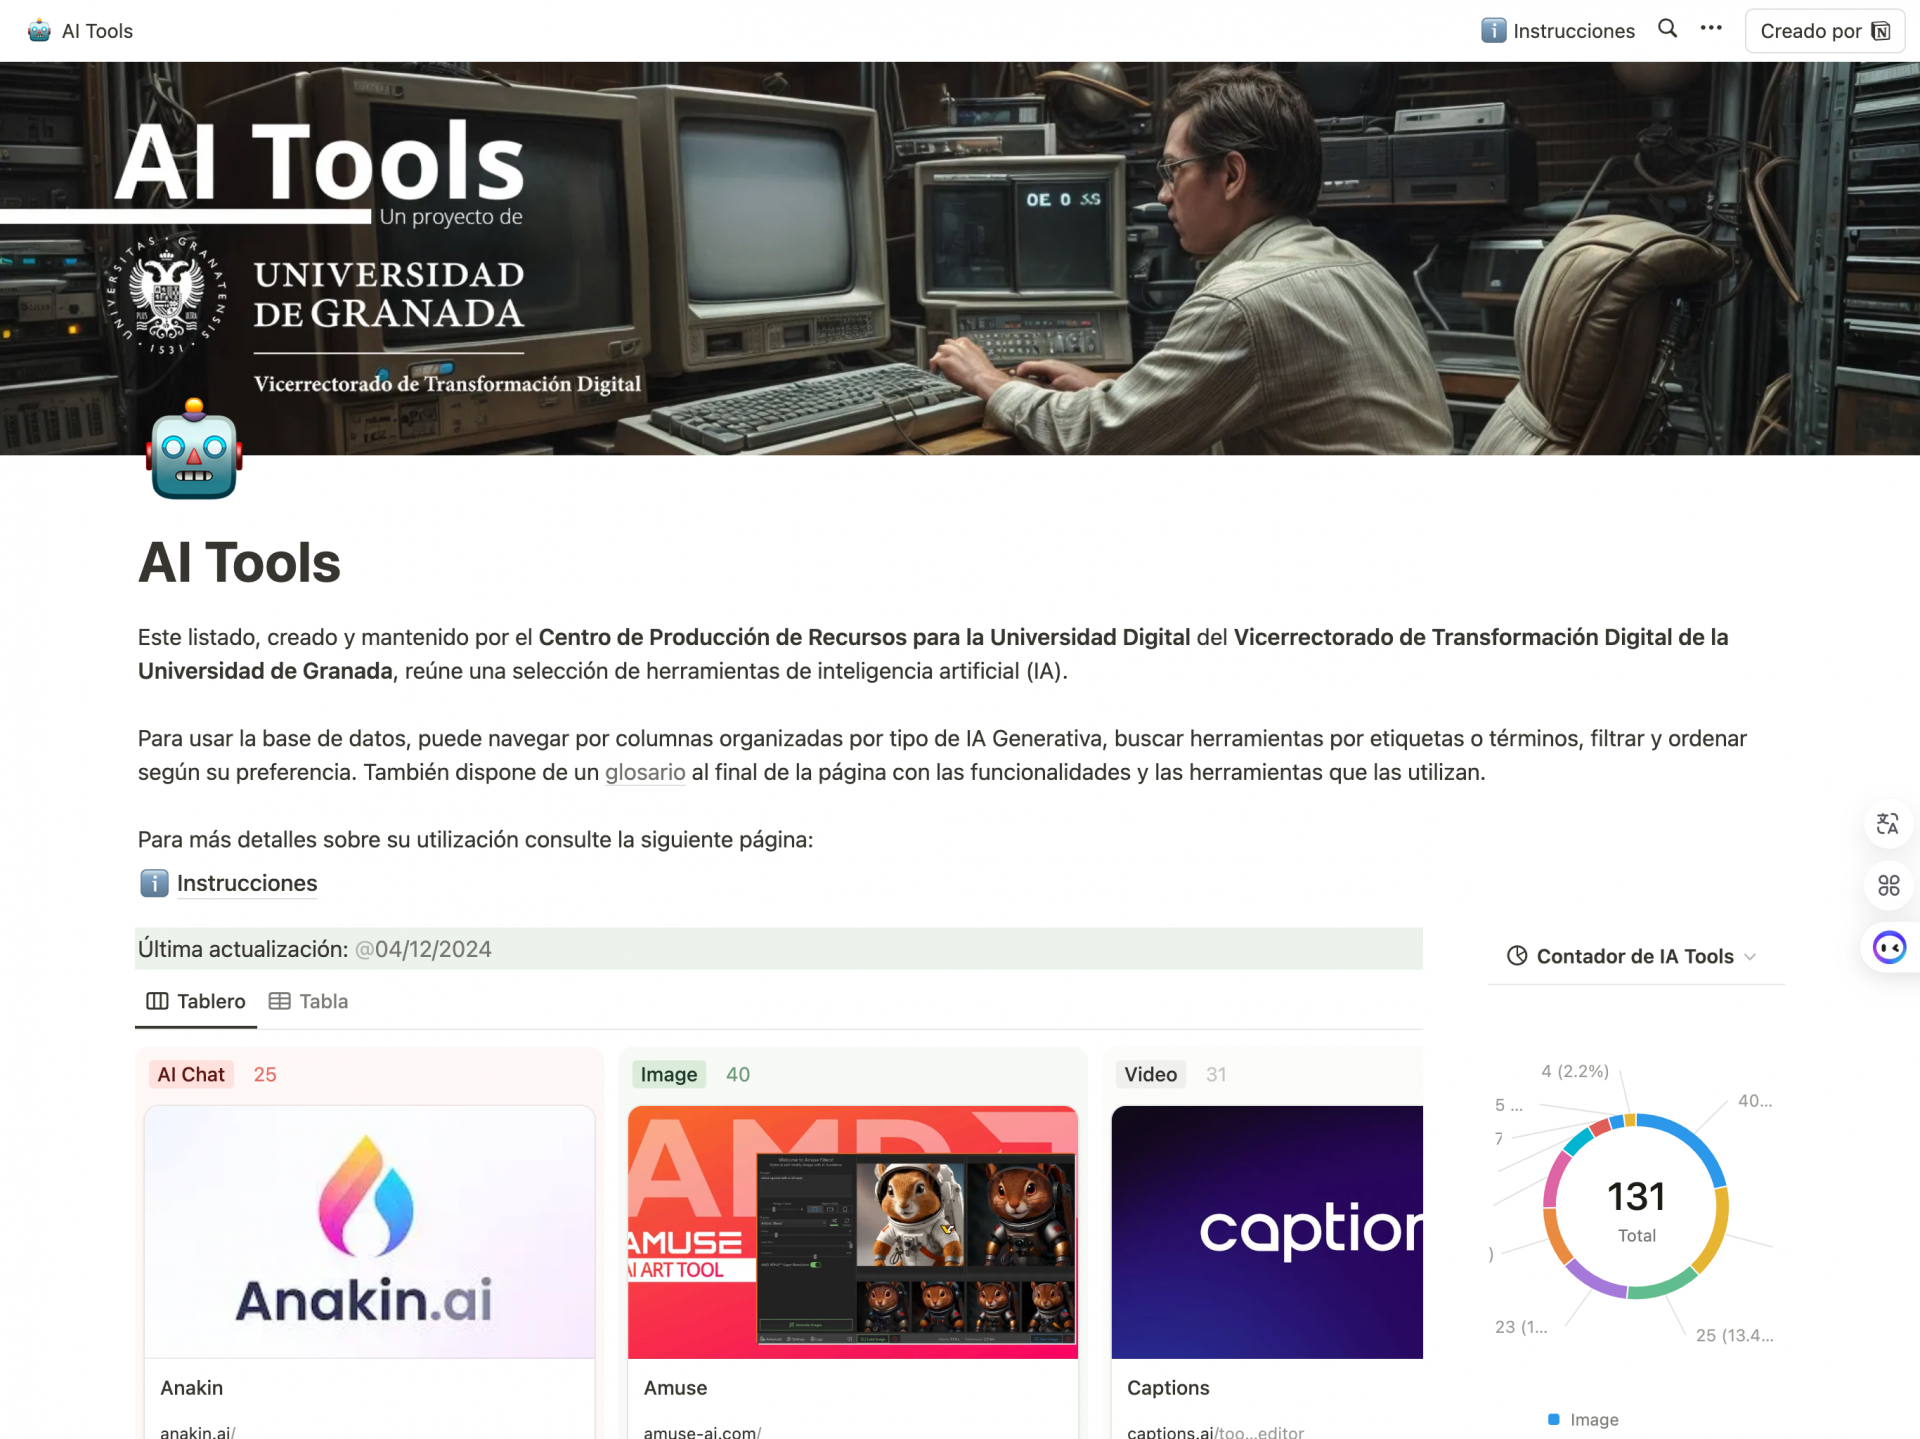The width and height of the screenshot is (1920, 1439).
Task: Expand the Contador de IA Tools chevron
Action: click(x=1750, y=957)
